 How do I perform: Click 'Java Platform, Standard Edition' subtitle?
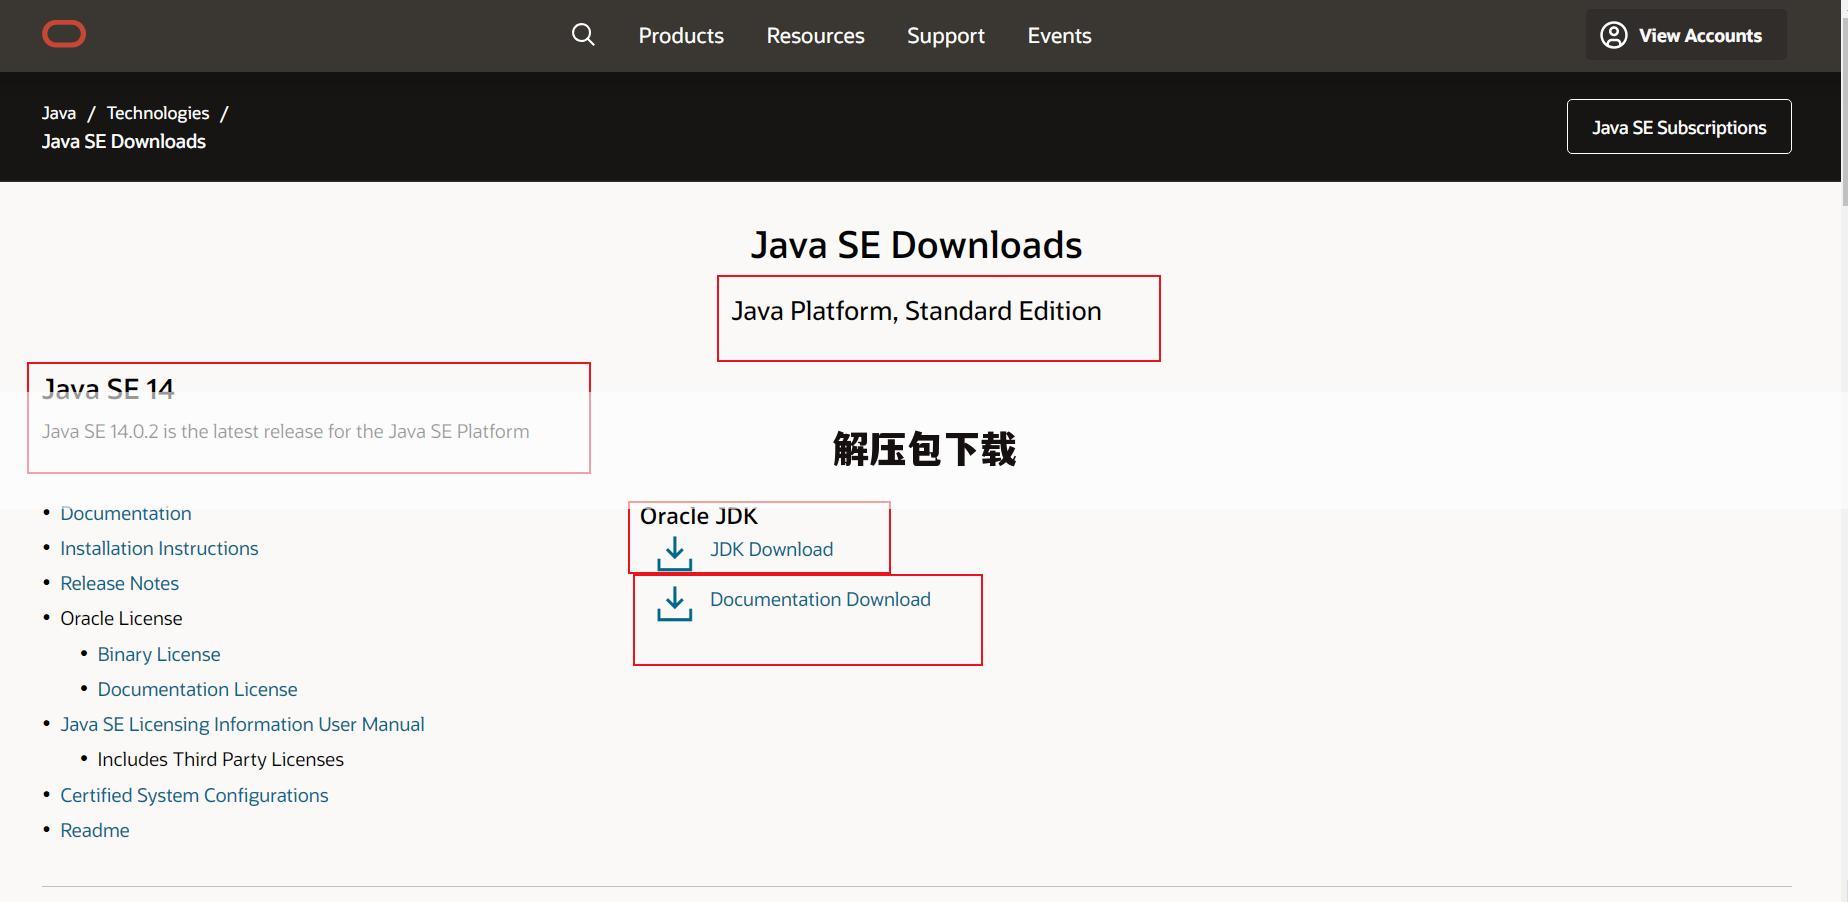tap(916, 311)
